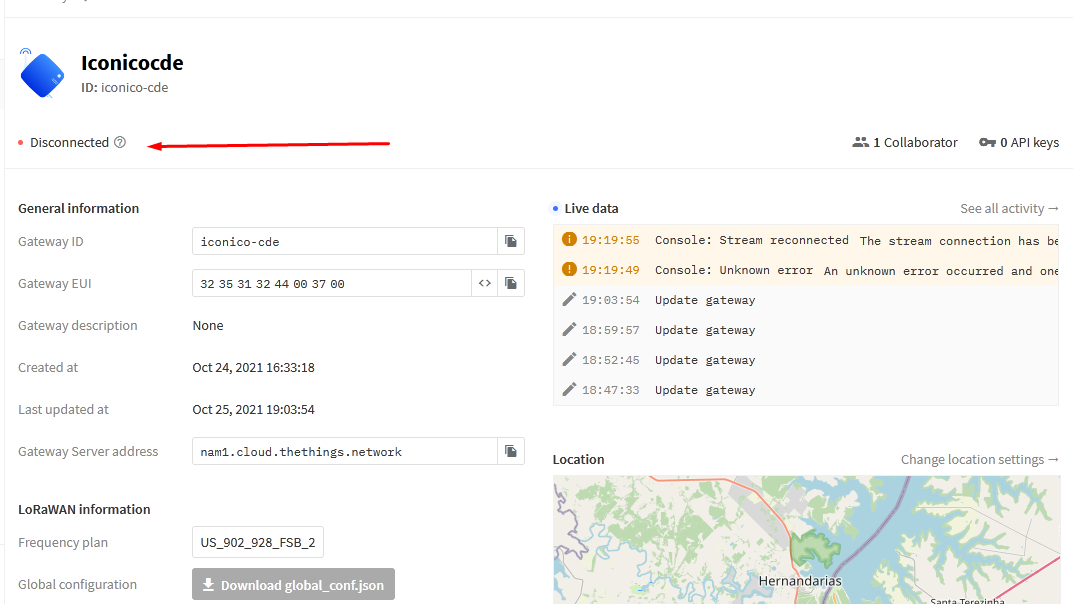
Task: Click the Last updated at date value
Action: (x=253, y=410)
